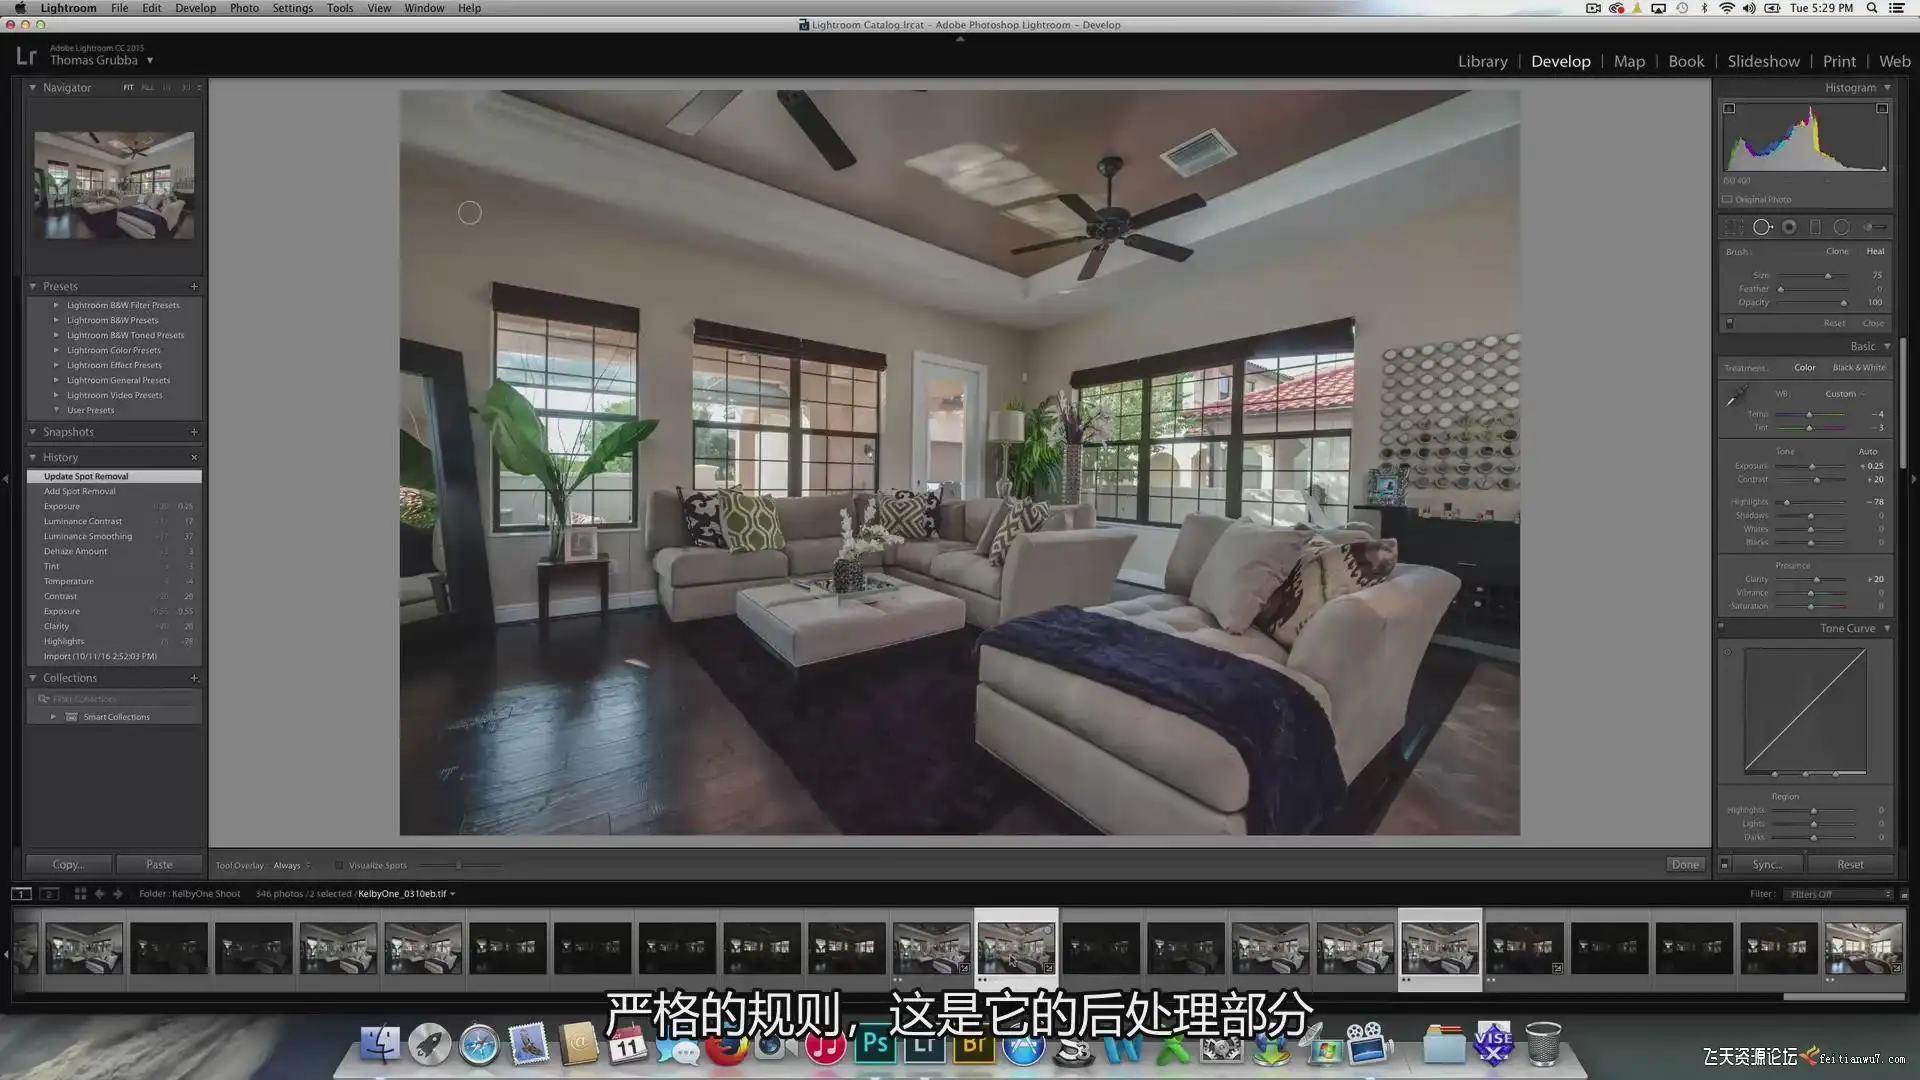This screenshot has width=1920, height=1080.
Task: Select the Radial Filter tool
Action: click(1841, 227)
